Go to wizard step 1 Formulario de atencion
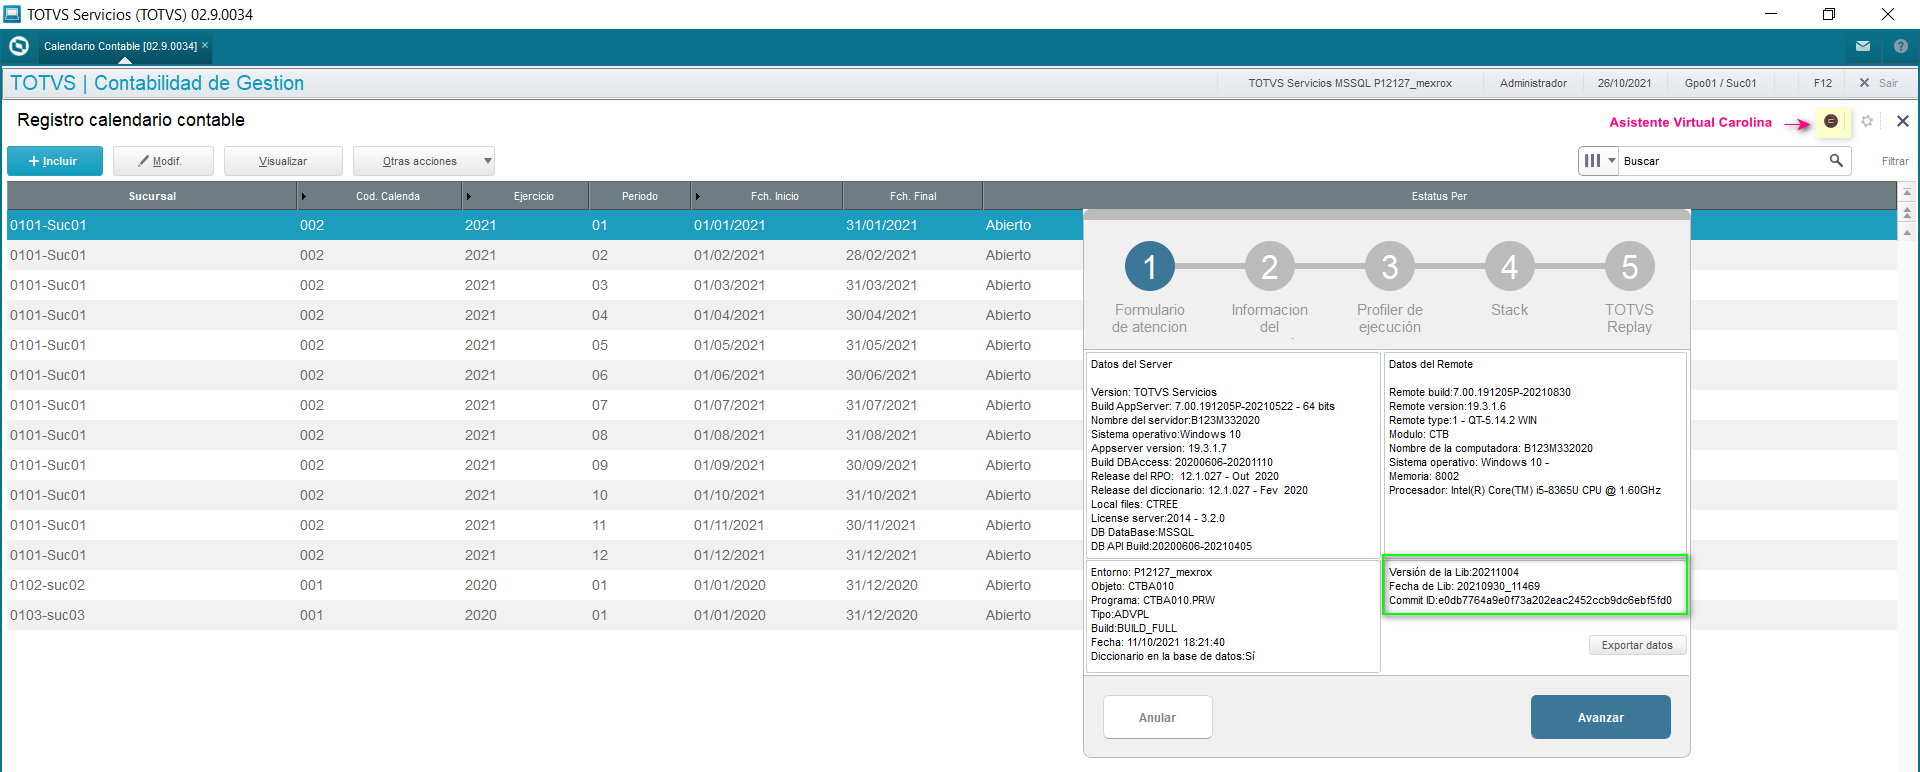This screenshot has width=1920, height=772. 1150,267
